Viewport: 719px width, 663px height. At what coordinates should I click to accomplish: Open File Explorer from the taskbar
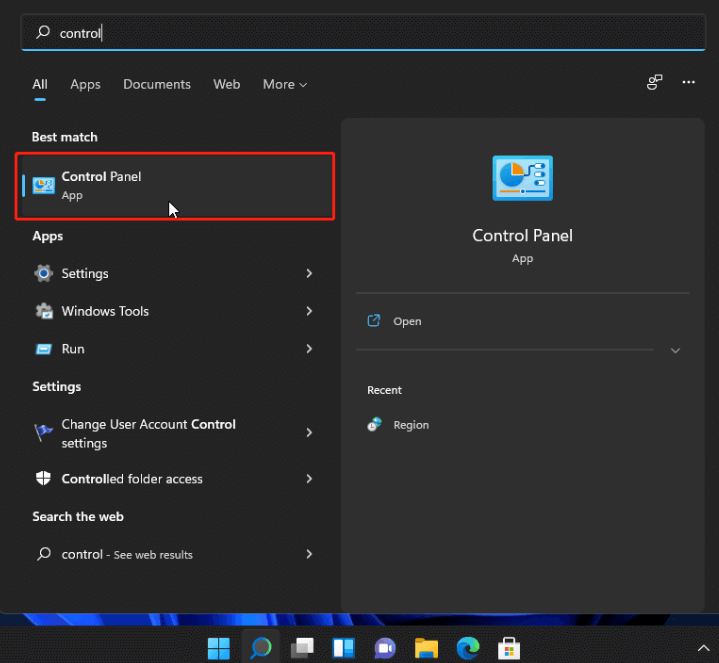pos(426,648)
